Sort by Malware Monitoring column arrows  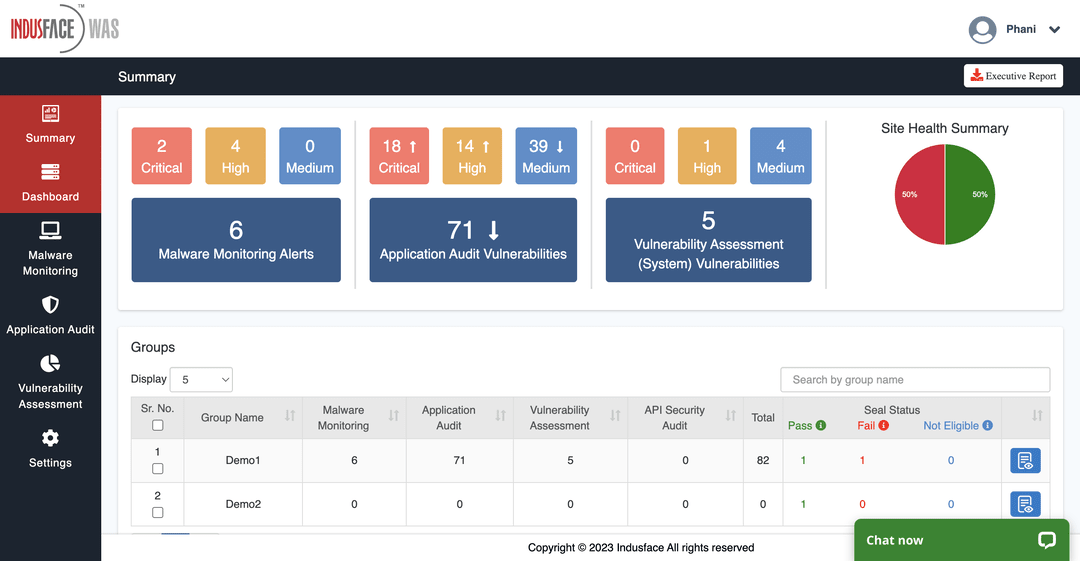click(x=393, y=416)
